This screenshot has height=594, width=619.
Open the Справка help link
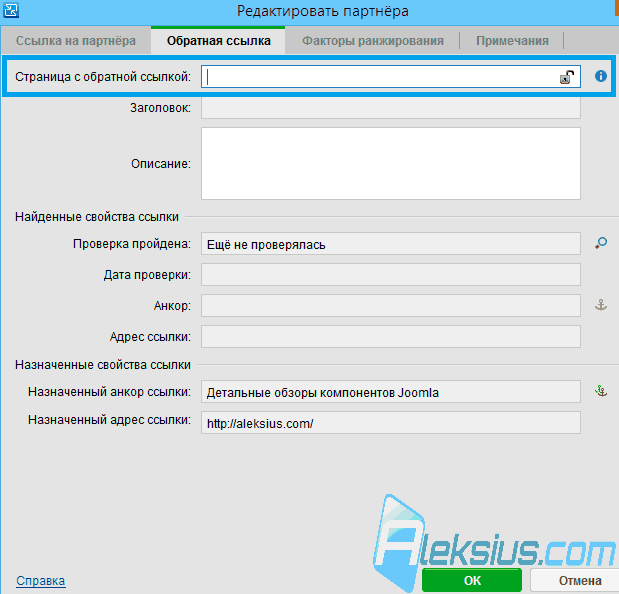41,581
